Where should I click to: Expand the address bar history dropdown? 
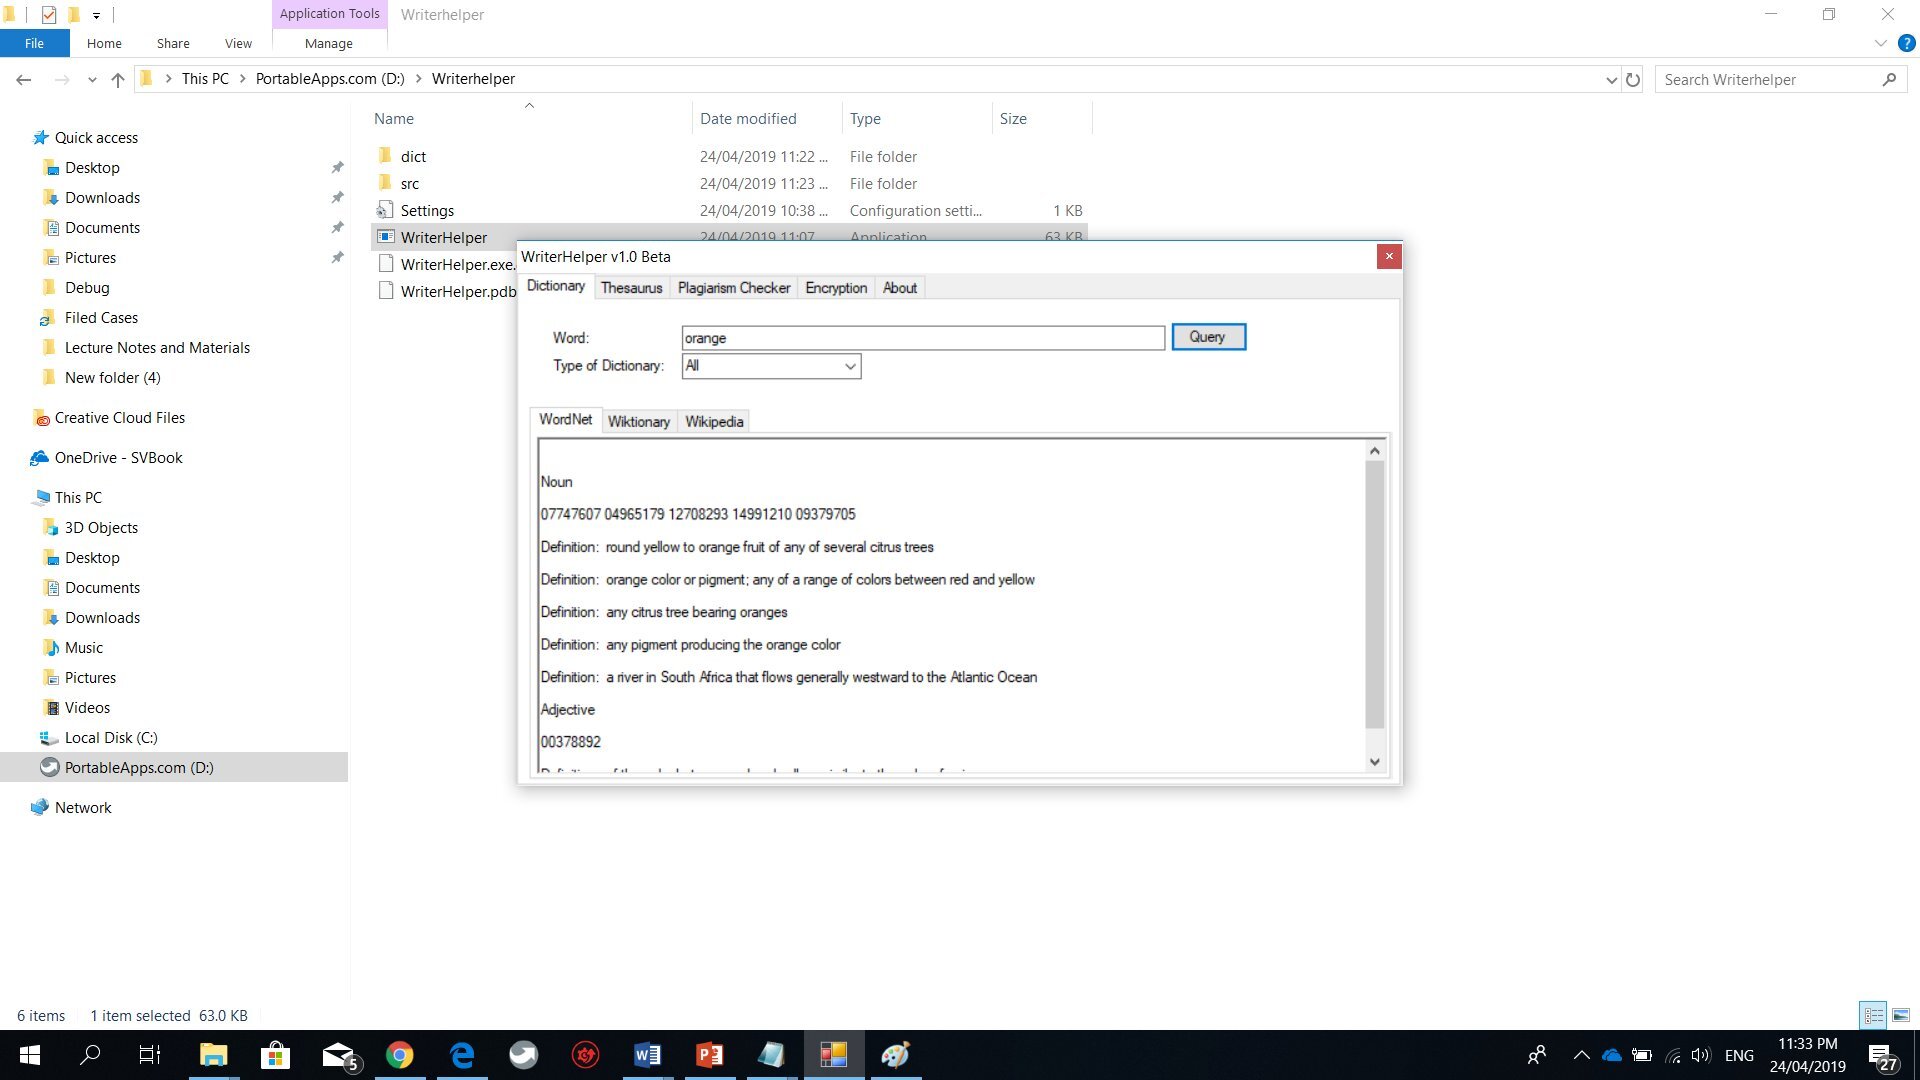tap(1611, 79)
